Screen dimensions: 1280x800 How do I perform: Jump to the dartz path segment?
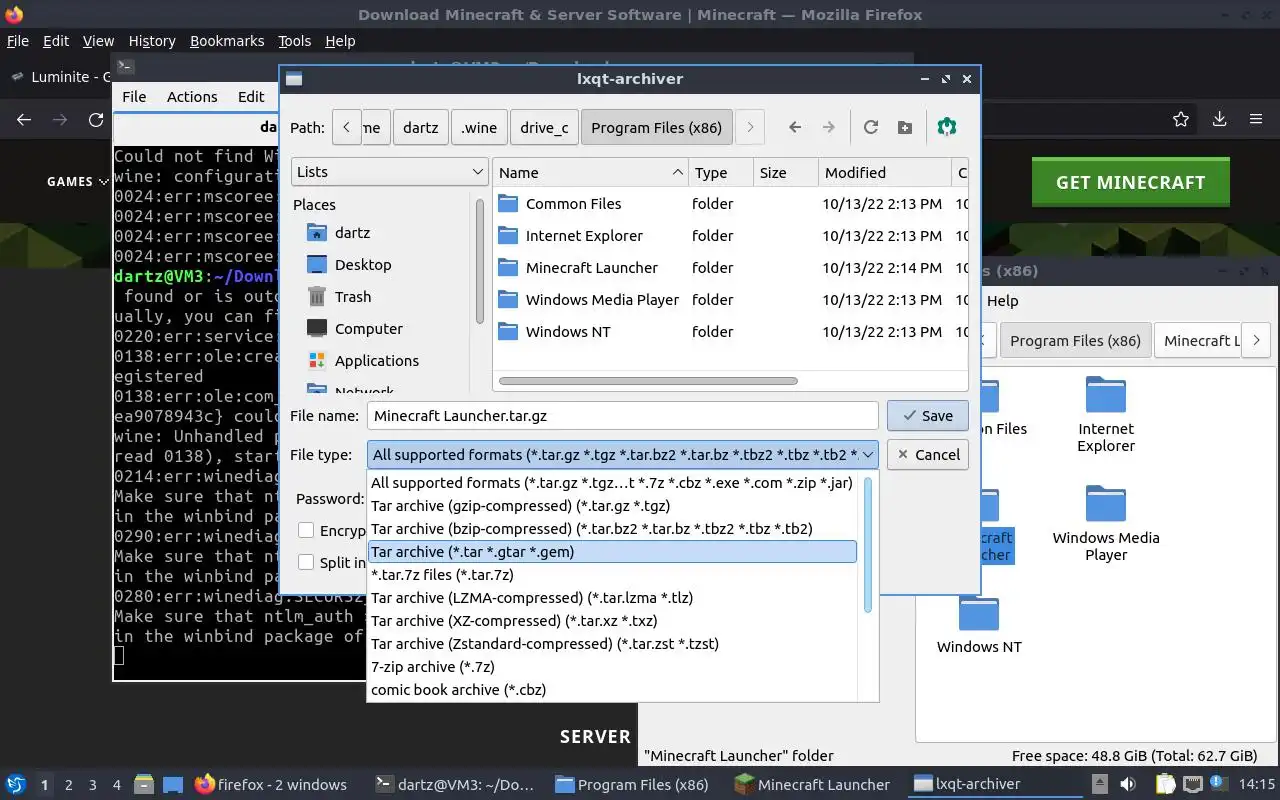421,127
